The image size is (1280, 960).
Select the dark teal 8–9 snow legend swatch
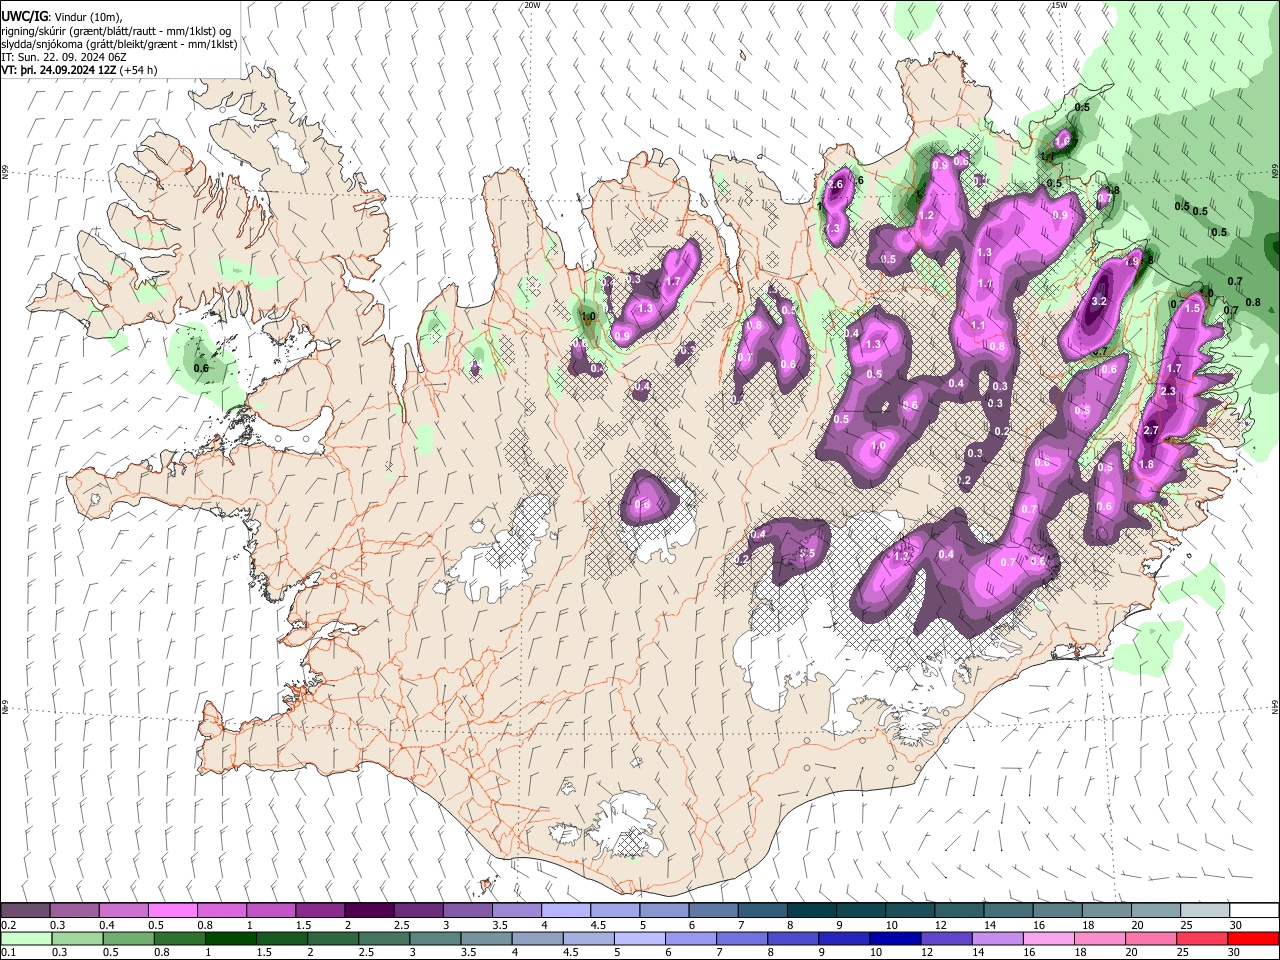coord(812,911)
